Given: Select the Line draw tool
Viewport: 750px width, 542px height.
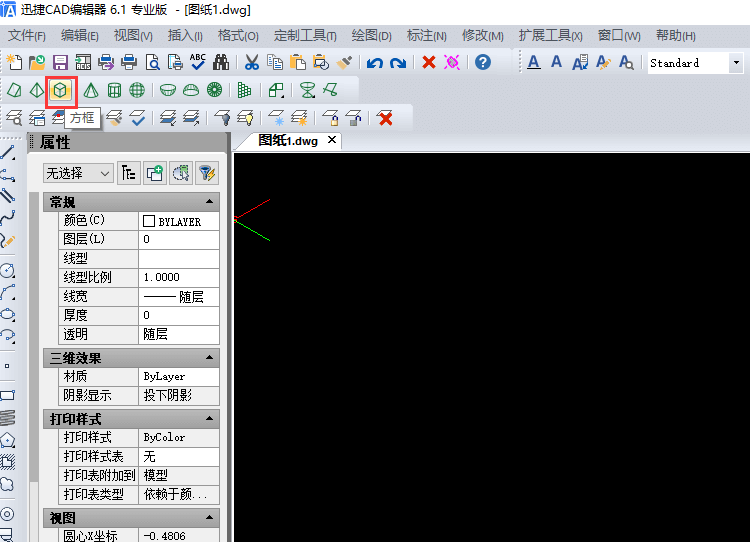Looking at the screenshot, I should (8, 153).
